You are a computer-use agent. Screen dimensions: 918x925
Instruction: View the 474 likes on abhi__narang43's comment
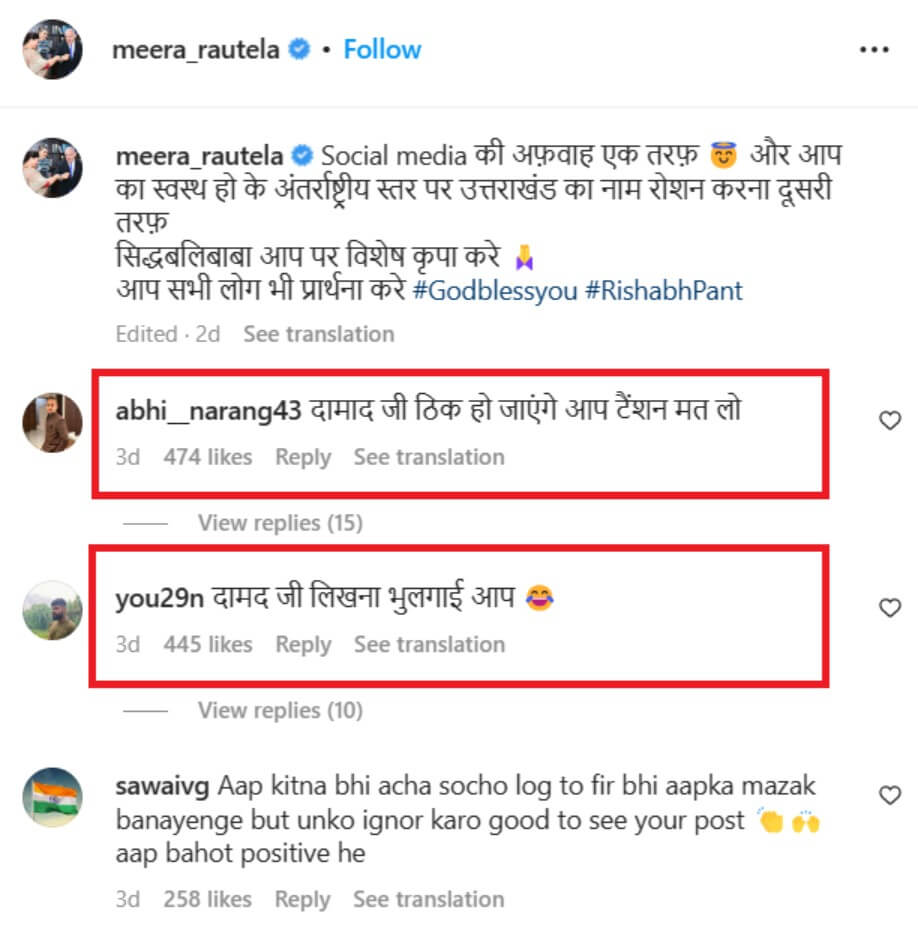(x=208, y=457)
